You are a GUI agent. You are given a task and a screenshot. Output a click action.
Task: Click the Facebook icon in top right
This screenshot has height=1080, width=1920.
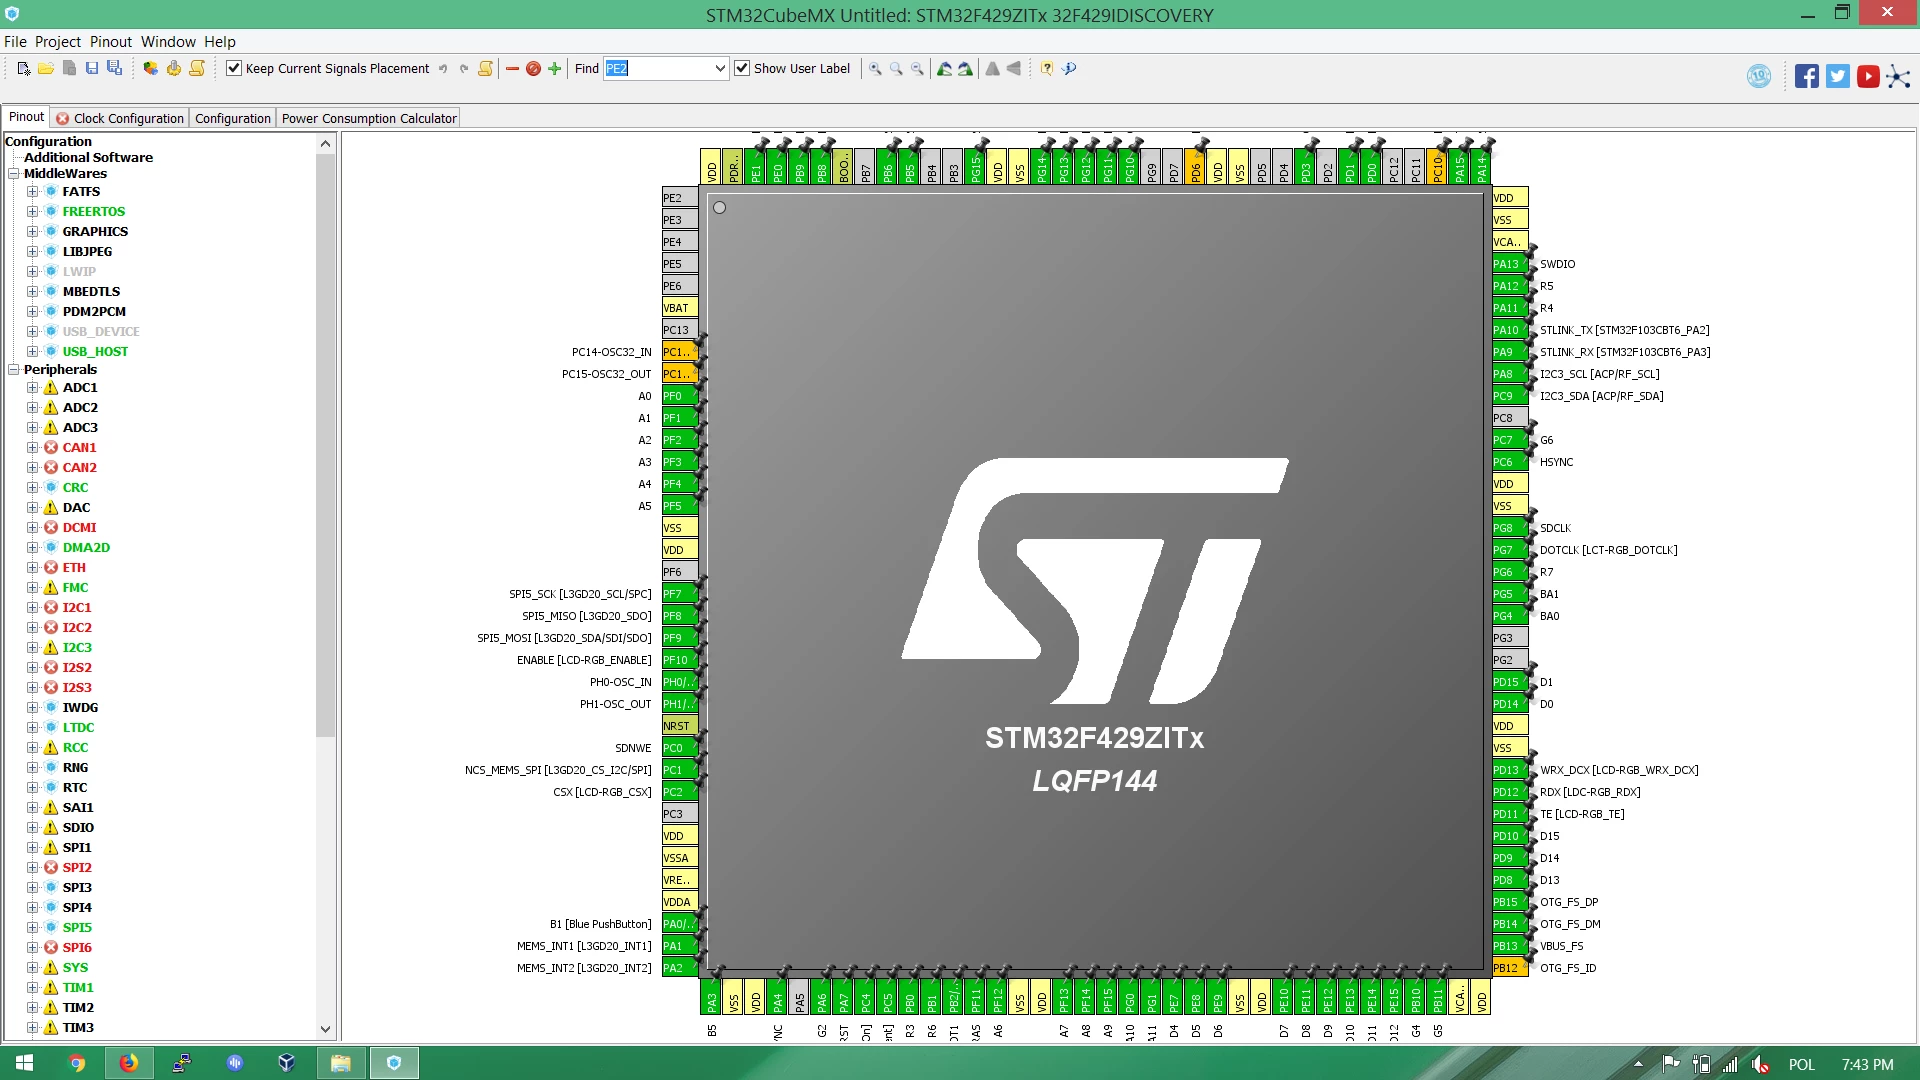pyautogui.click(x=1806, y=76)
